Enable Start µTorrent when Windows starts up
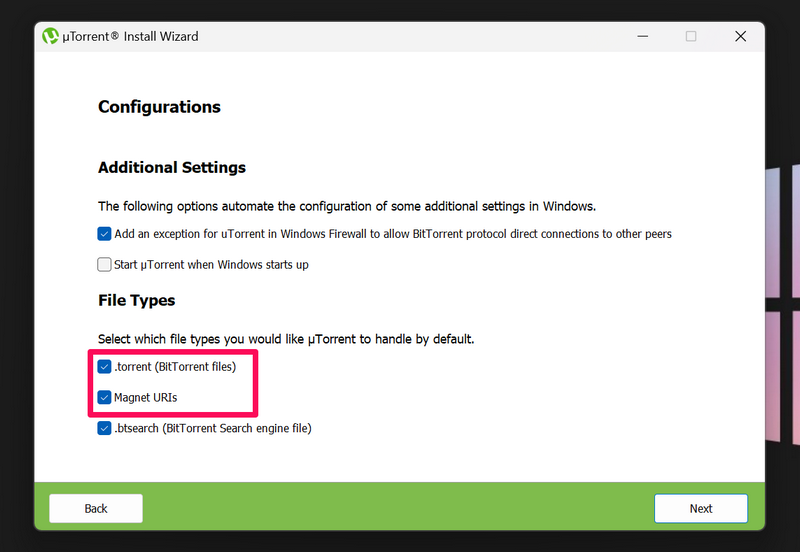 pyautogui.click(x=105, y=265)
